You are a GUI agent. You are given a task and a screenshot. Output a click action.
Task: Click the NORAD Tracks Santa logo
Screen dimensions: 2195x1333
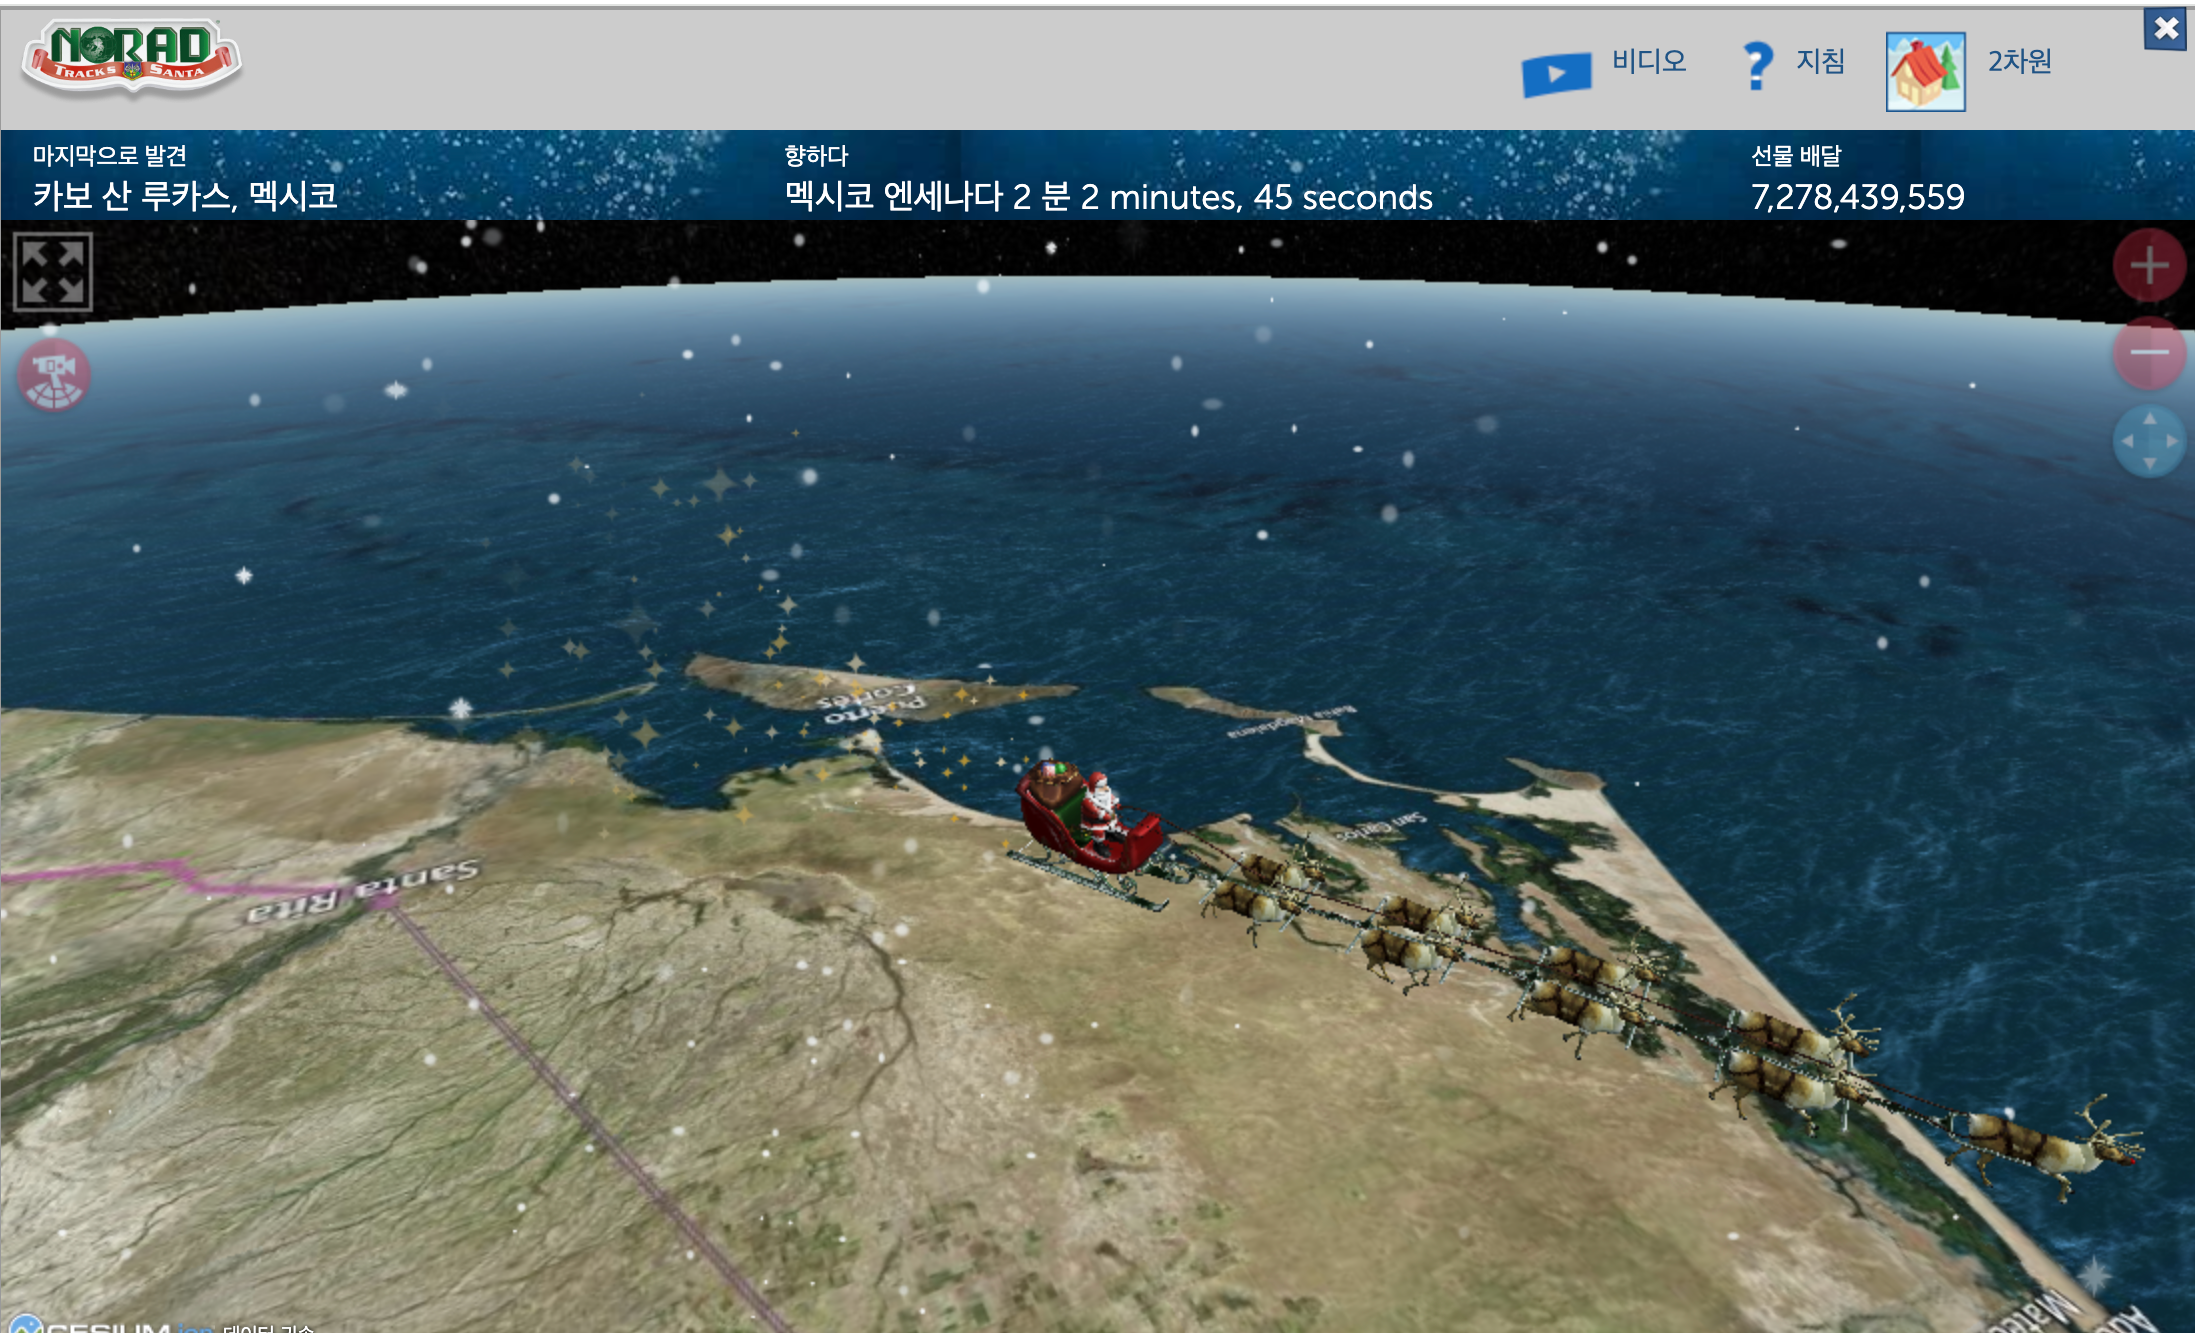[x=131, y=57]
